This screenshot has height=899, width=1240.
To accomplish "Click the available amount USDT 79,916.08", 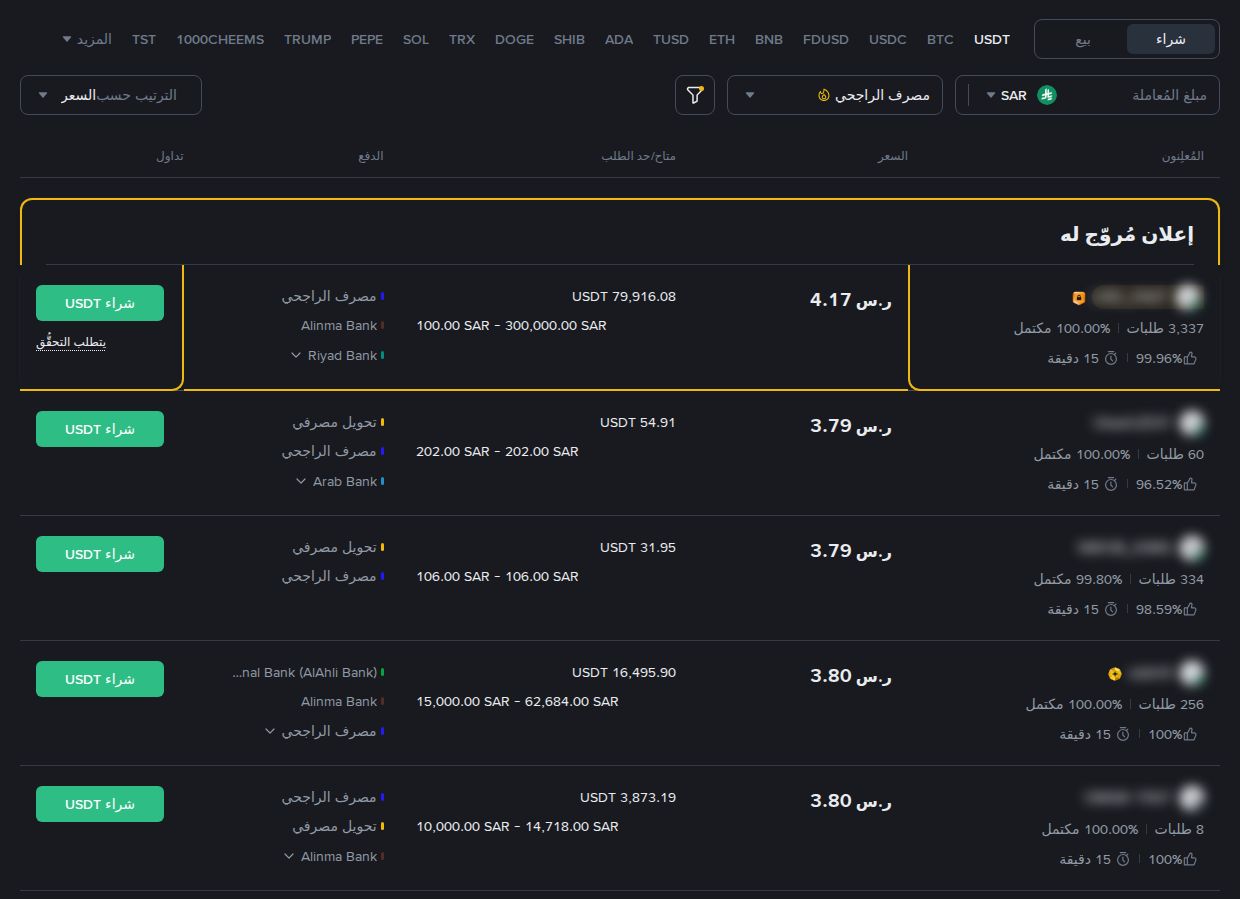I will pyautogui.click(x=624, y=297).
